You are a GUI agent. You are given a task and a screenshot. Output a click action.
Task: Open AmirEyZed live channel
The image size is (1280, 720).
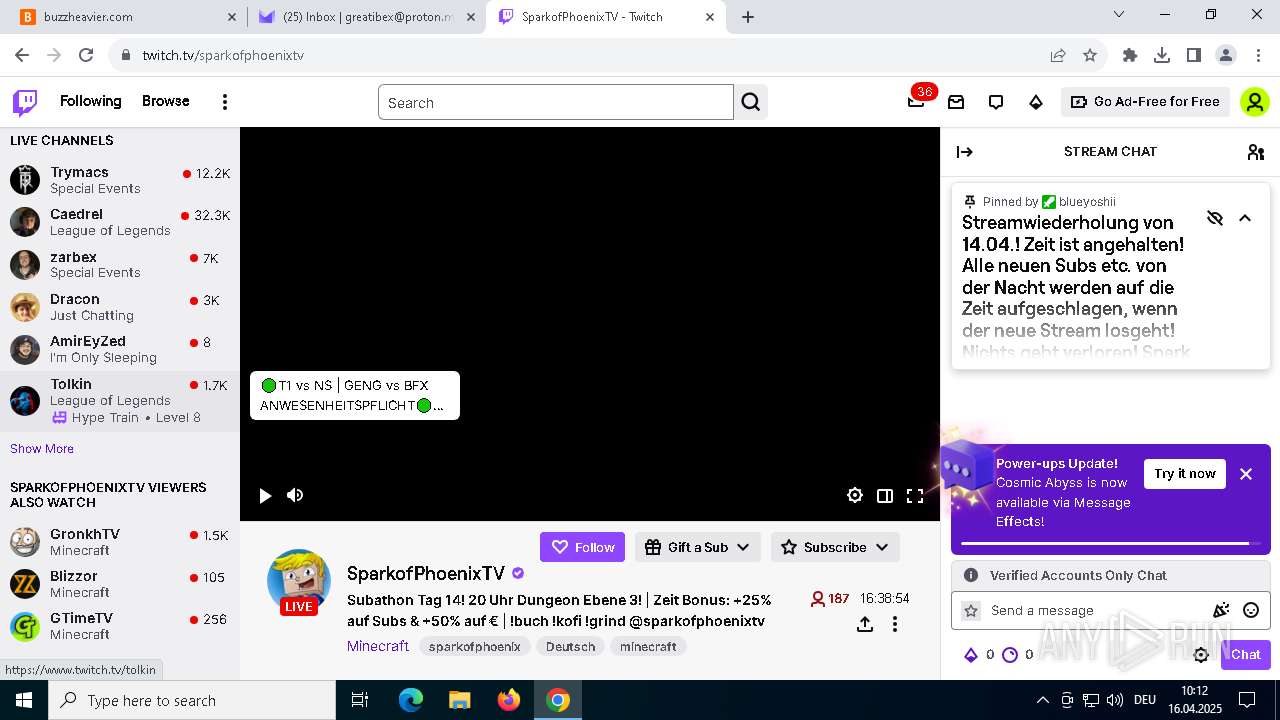click(120, 349)
